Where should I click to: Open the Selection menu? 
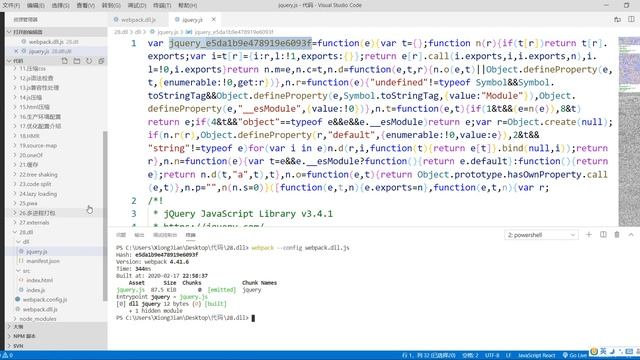[60, 5]
